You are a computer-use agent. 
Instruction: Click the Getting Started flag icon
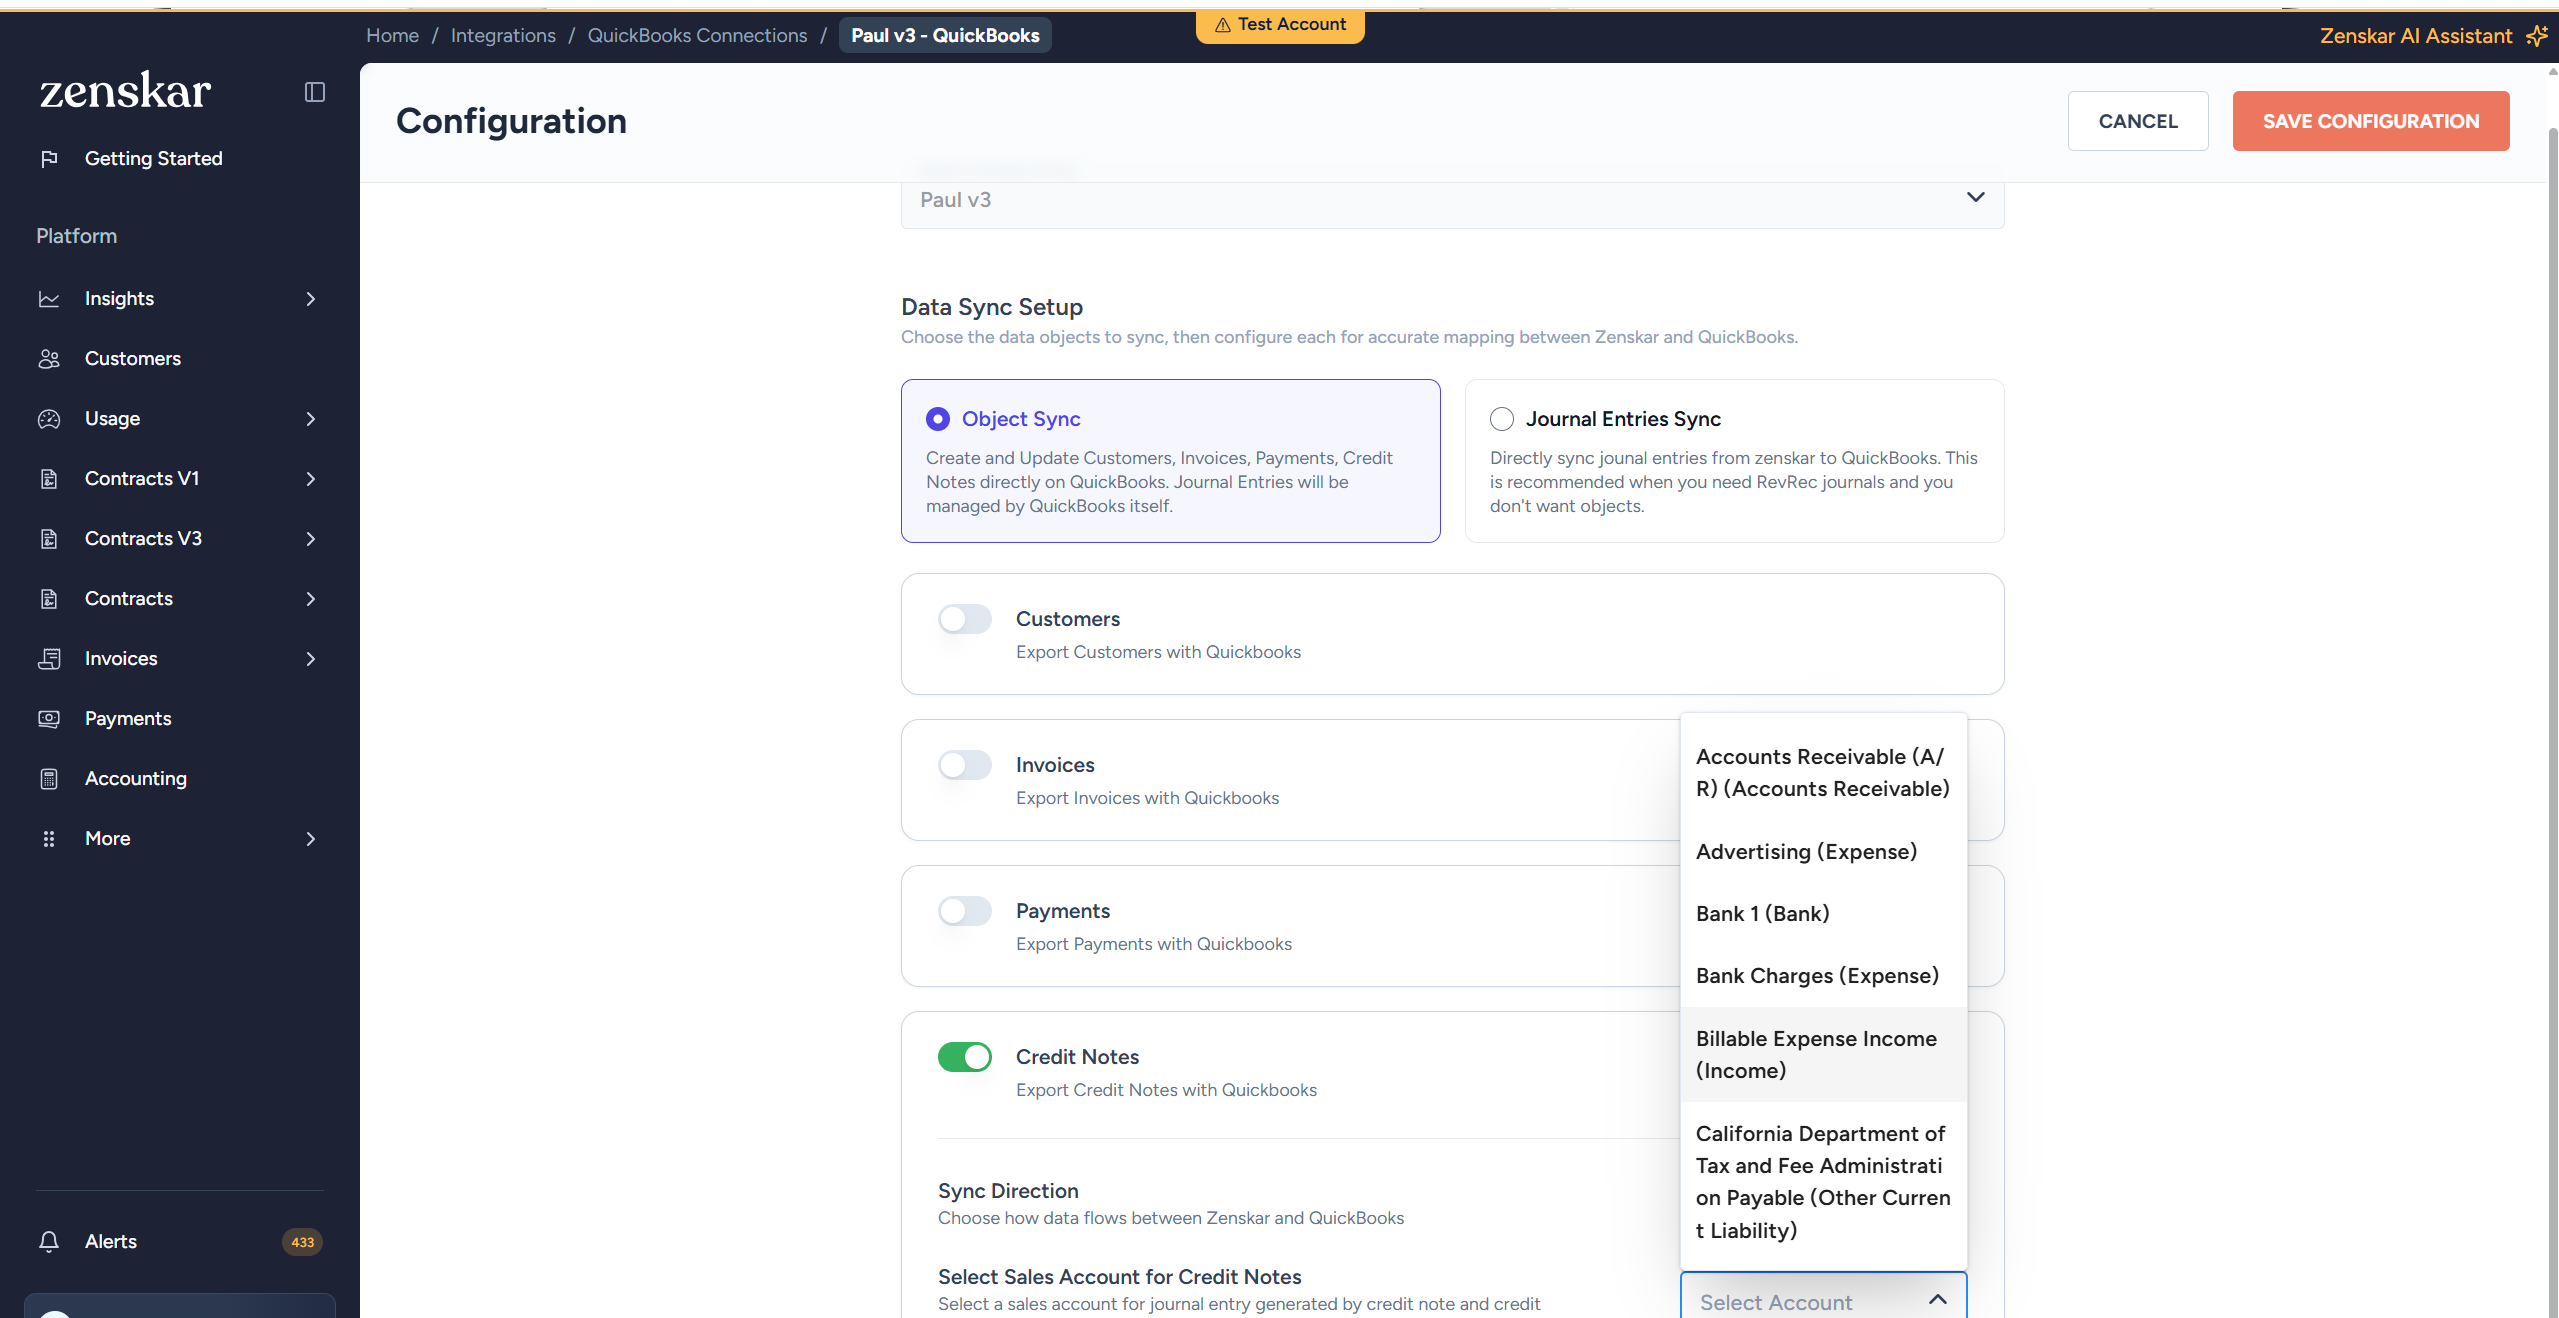click(x=49, y=159)
